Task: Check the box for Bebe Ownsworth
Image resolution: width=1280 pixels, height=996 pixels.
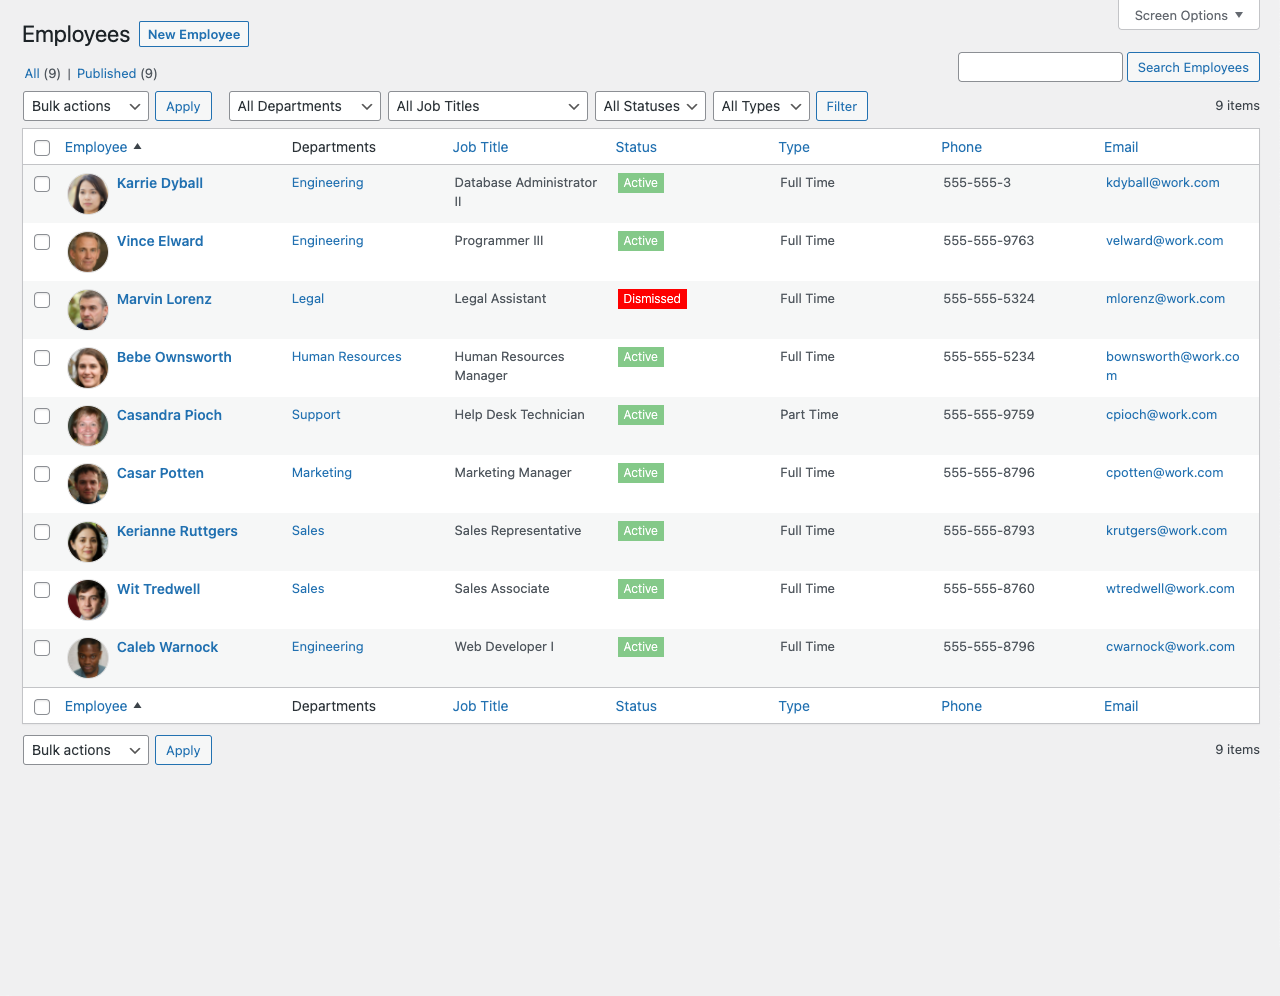Action: 42,358
